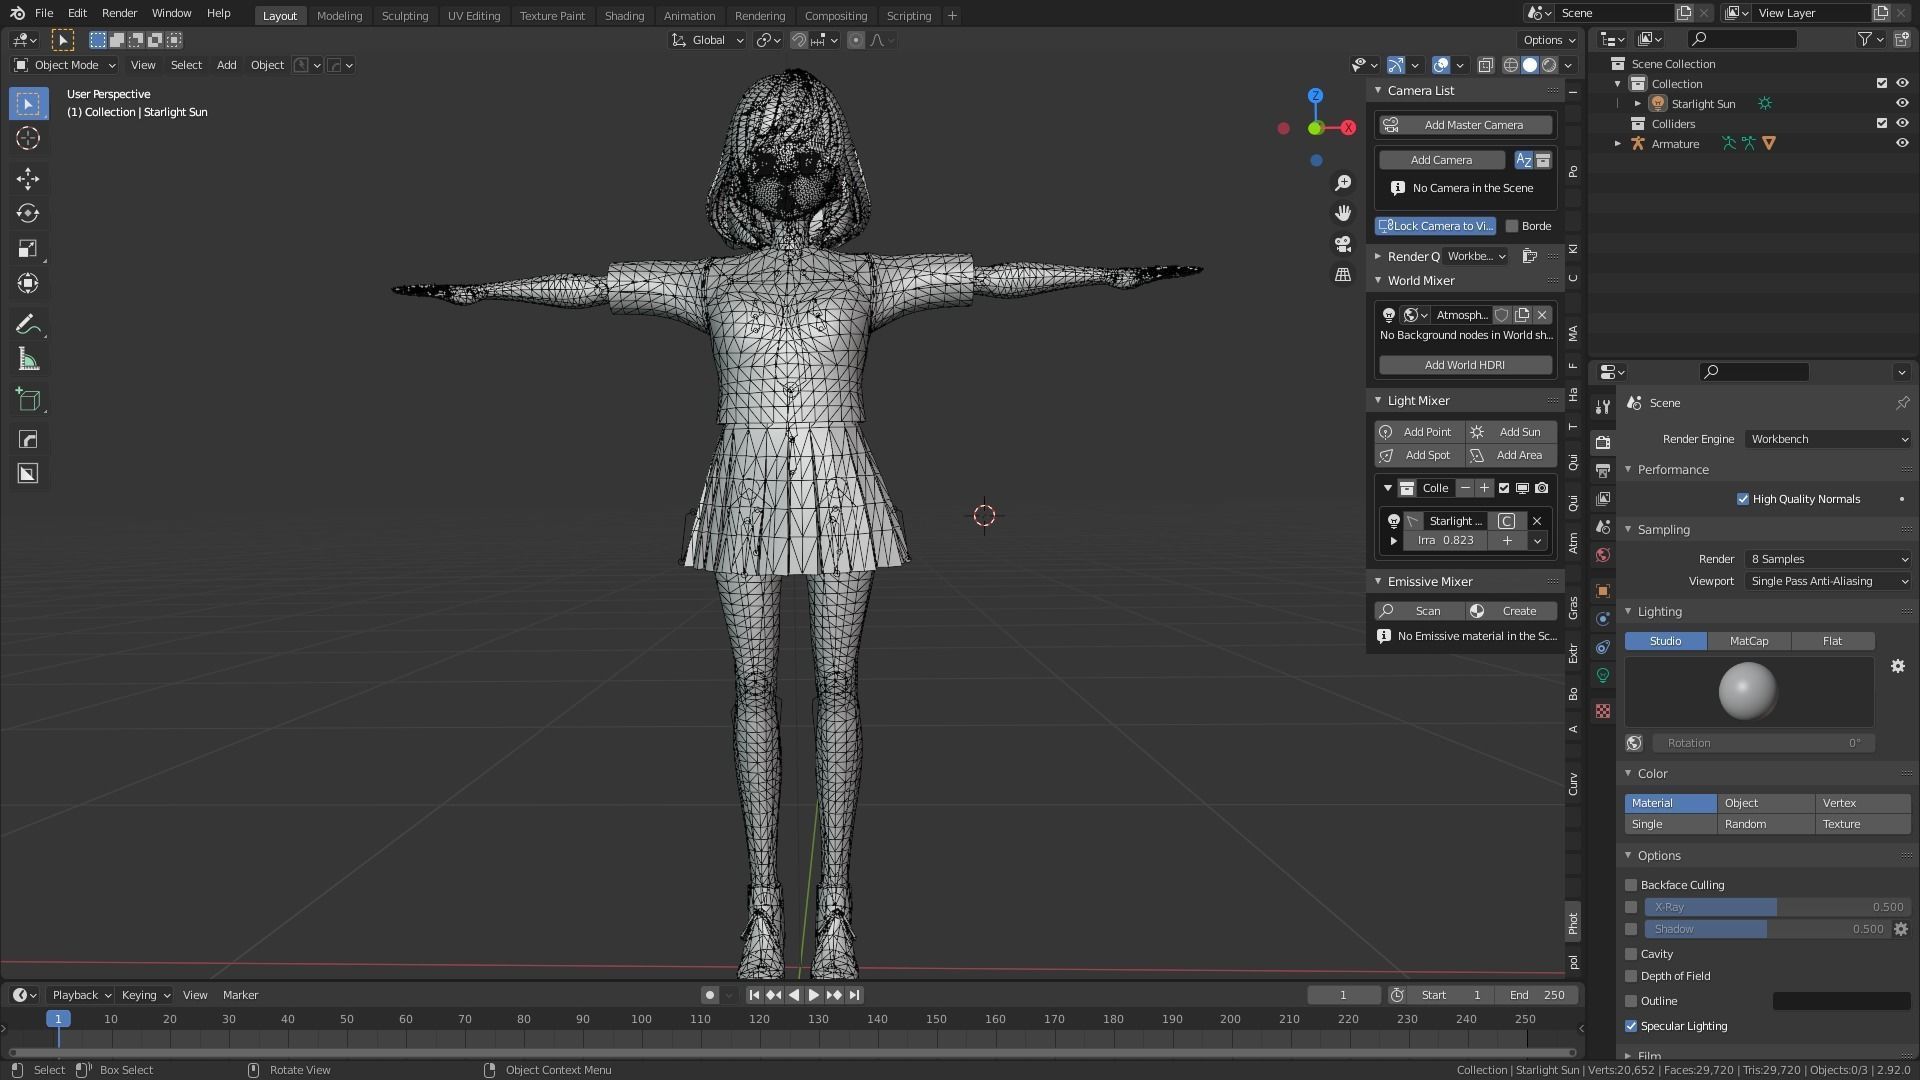
Task: Select the Measure tool
Action: [28, 360]
